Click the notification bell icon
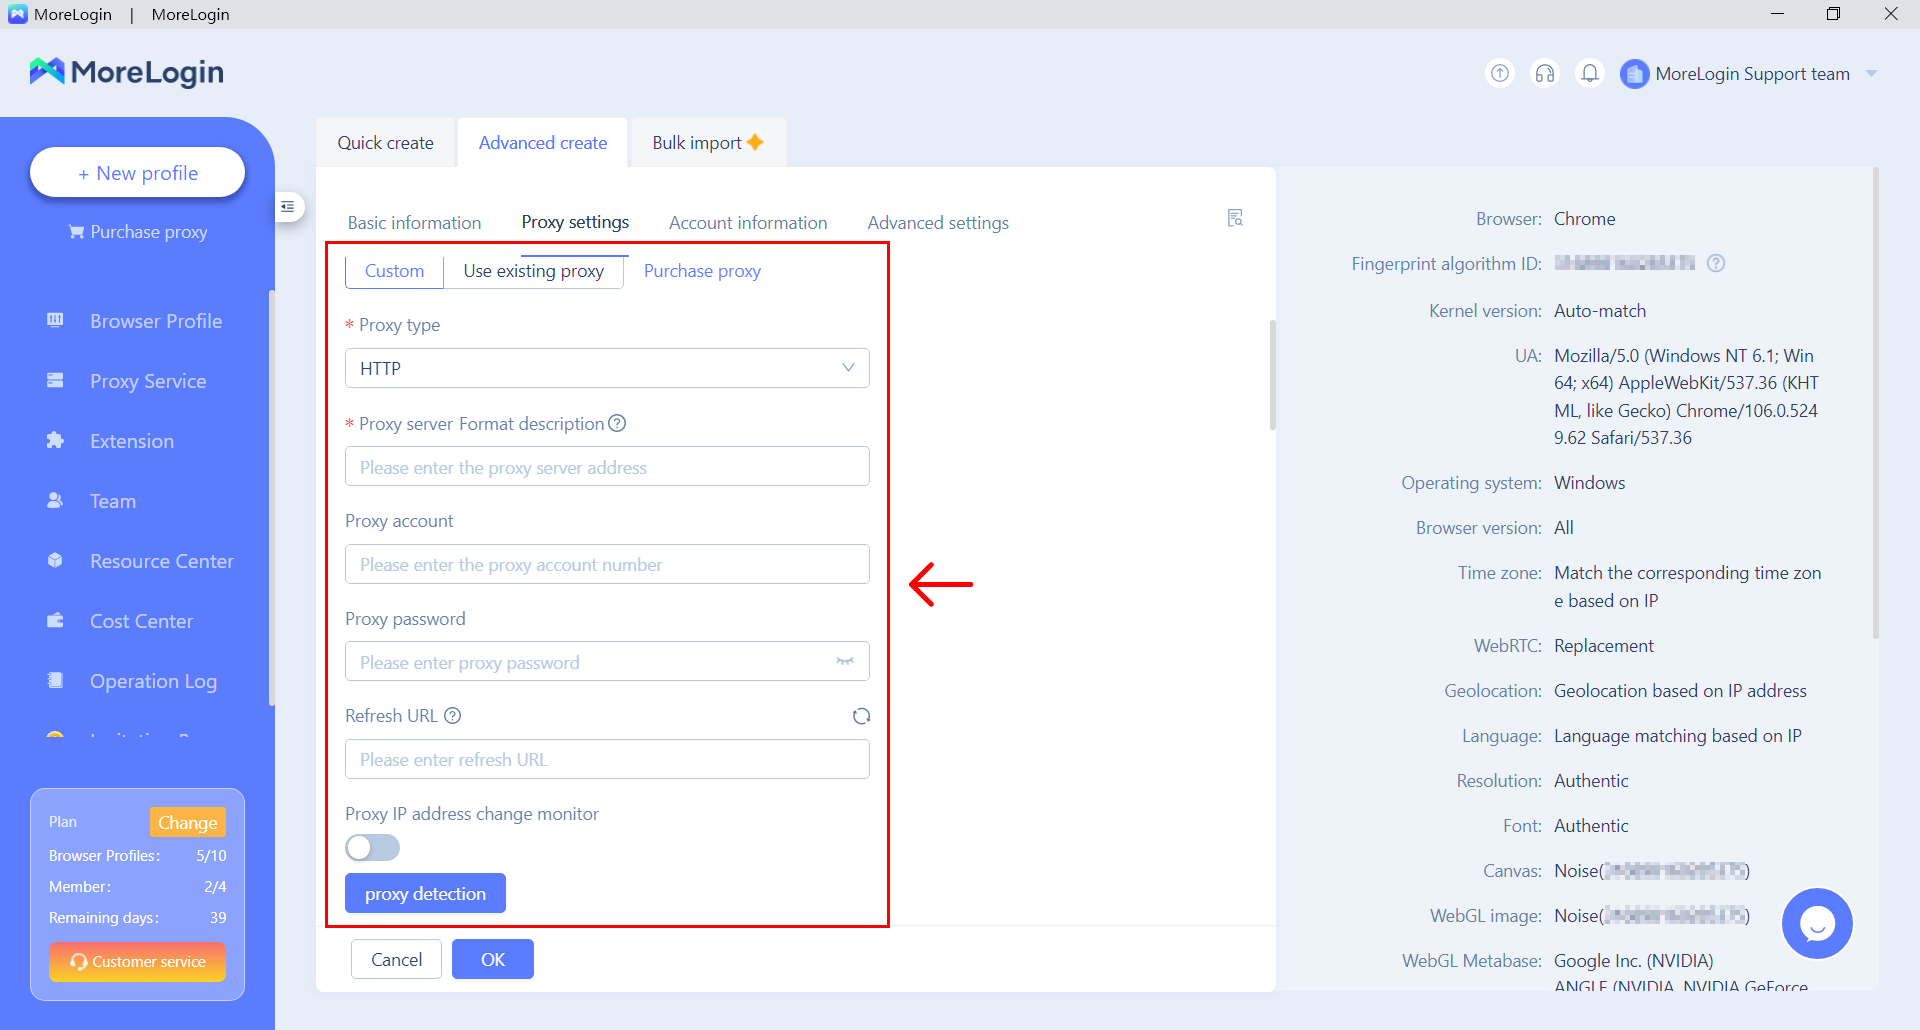1920x1030 pixels. (x=1589, y=73)
